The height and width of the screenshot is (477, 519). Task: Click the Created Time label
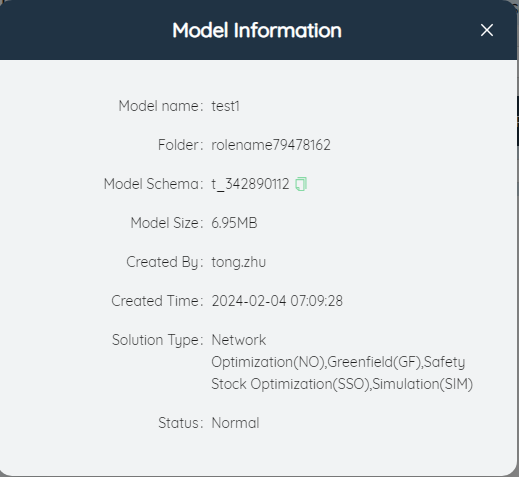click(157, 301)
